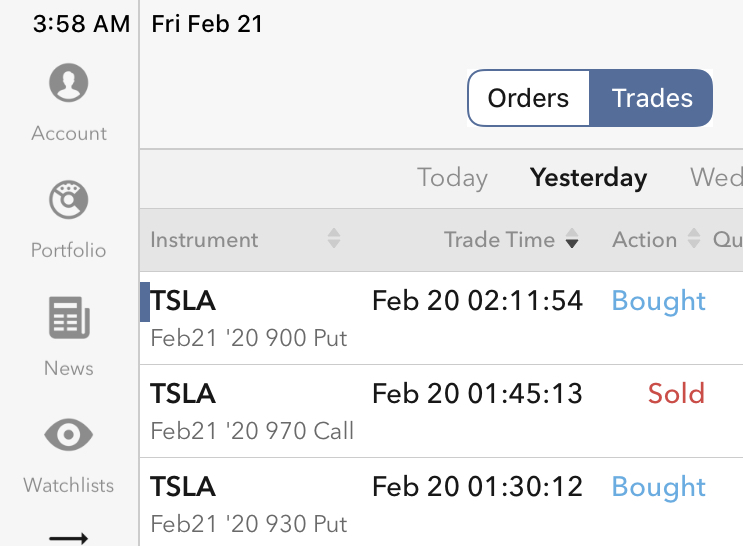Open the Portfolio gauge icon
The height and width of the screenshot is (546, 743).
pyautogui.click(x=68, y=200)
